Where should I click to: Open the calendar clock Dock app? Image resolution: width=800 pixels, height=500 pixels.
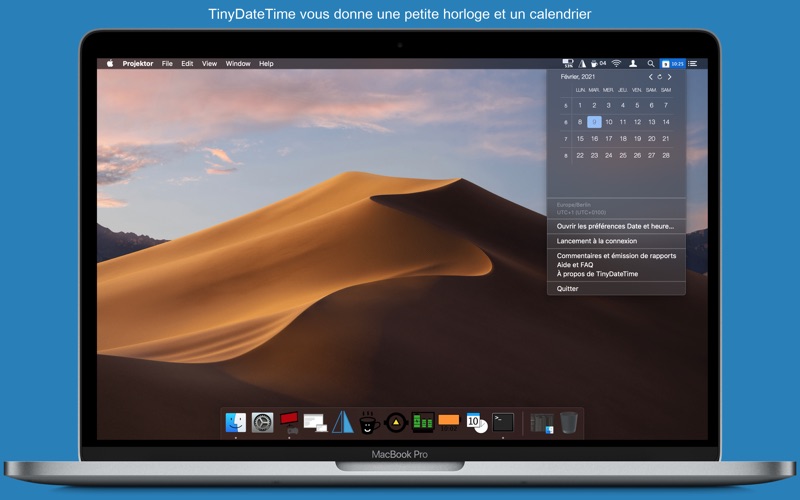click(477, 422)
